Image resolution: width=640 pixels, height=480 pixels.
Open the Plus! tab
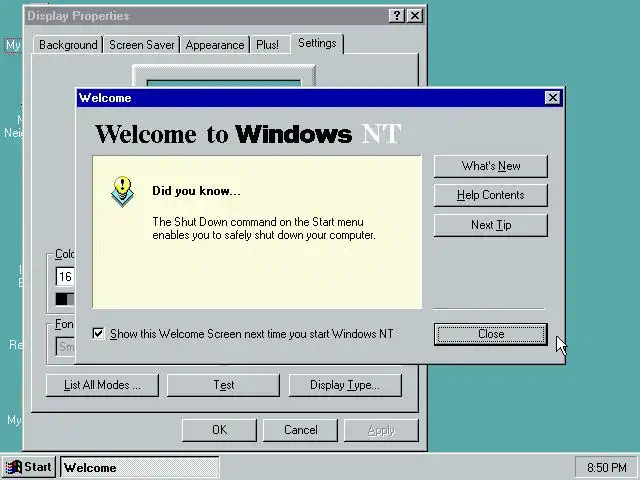coord(267,45)
